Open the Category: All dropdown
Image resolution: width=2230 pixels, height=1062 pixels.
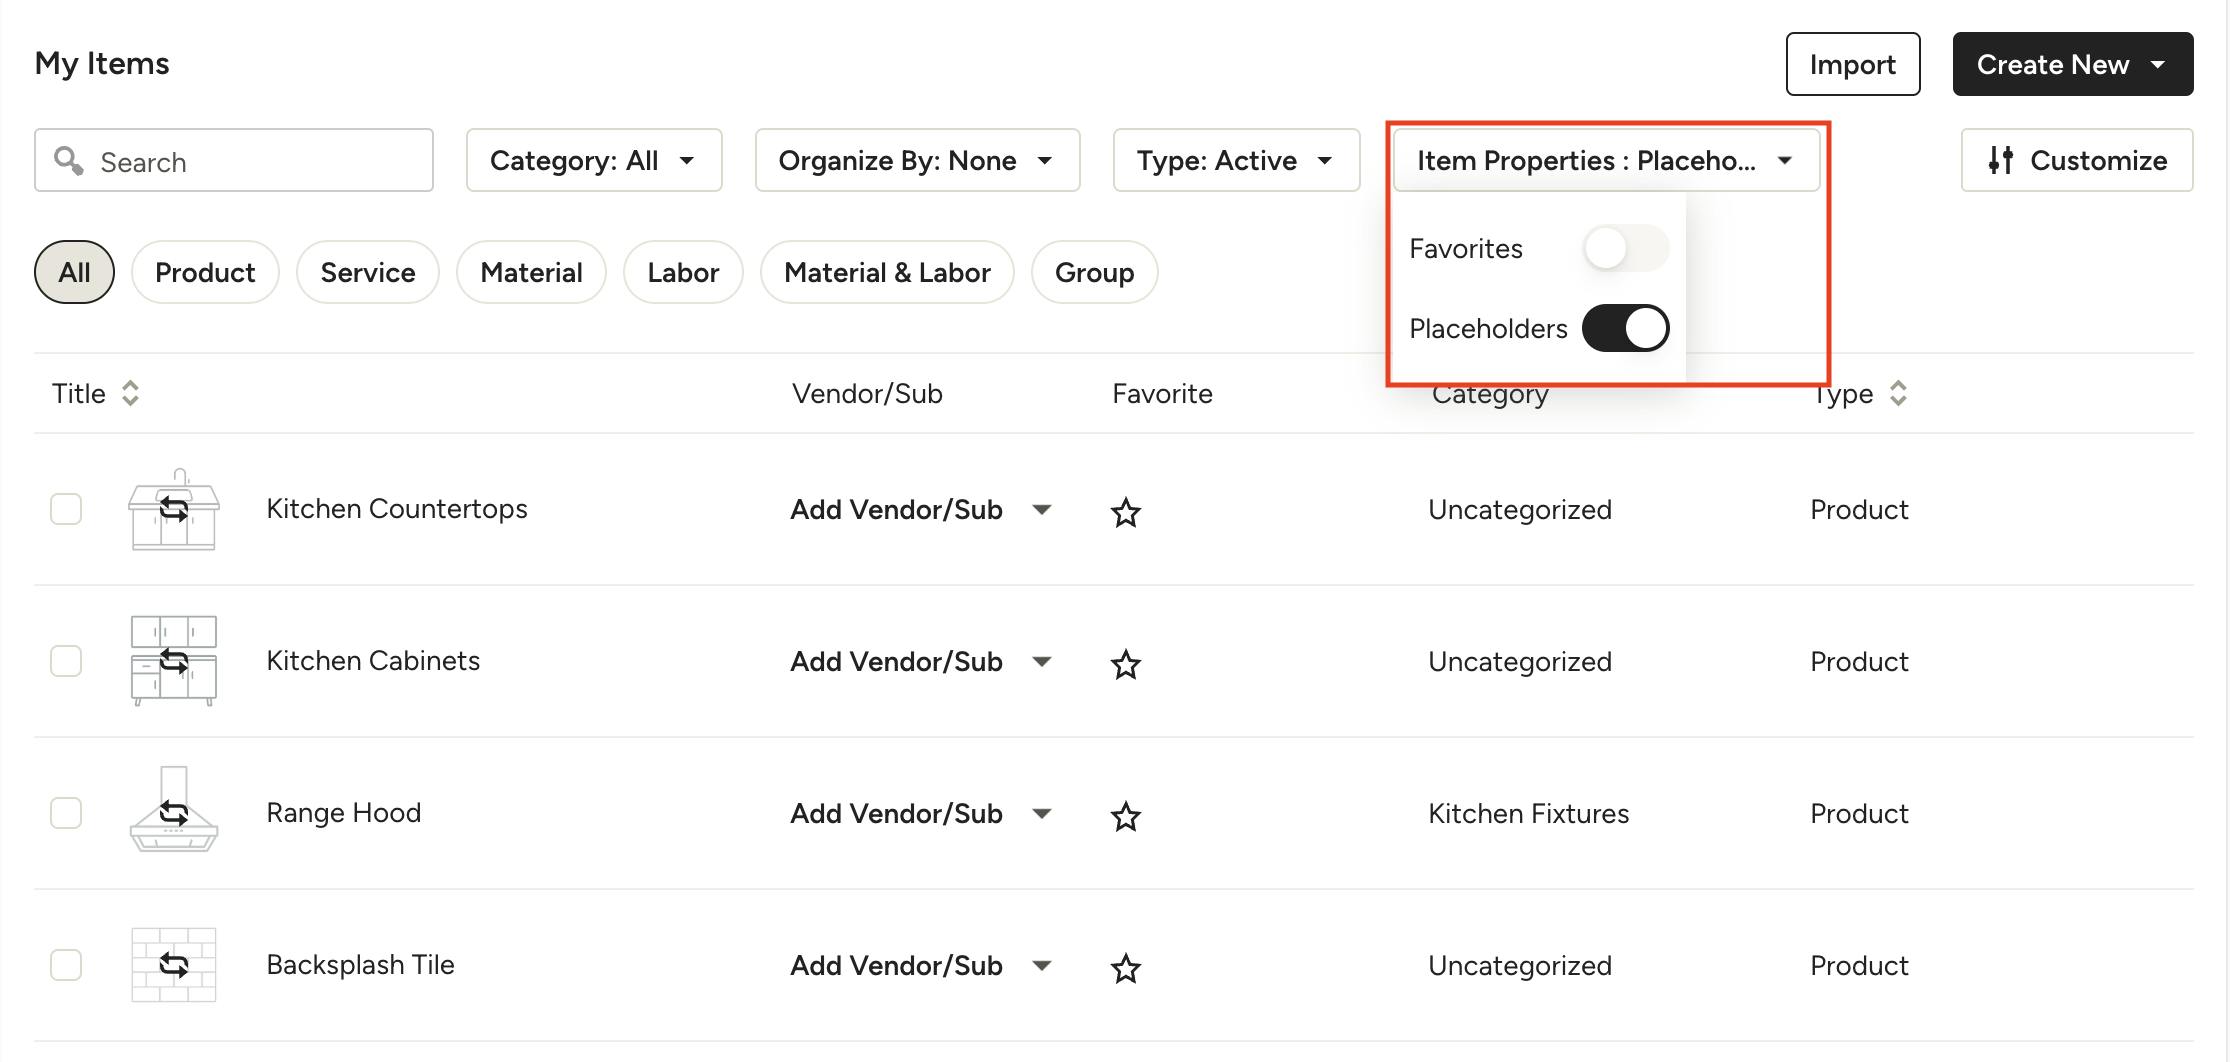(x=593, y=160)
